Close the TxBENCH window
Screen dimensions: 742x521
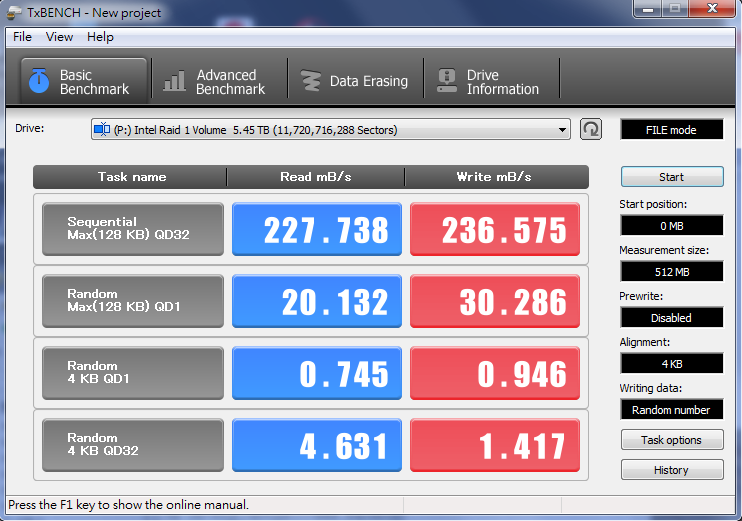(712, 9)
